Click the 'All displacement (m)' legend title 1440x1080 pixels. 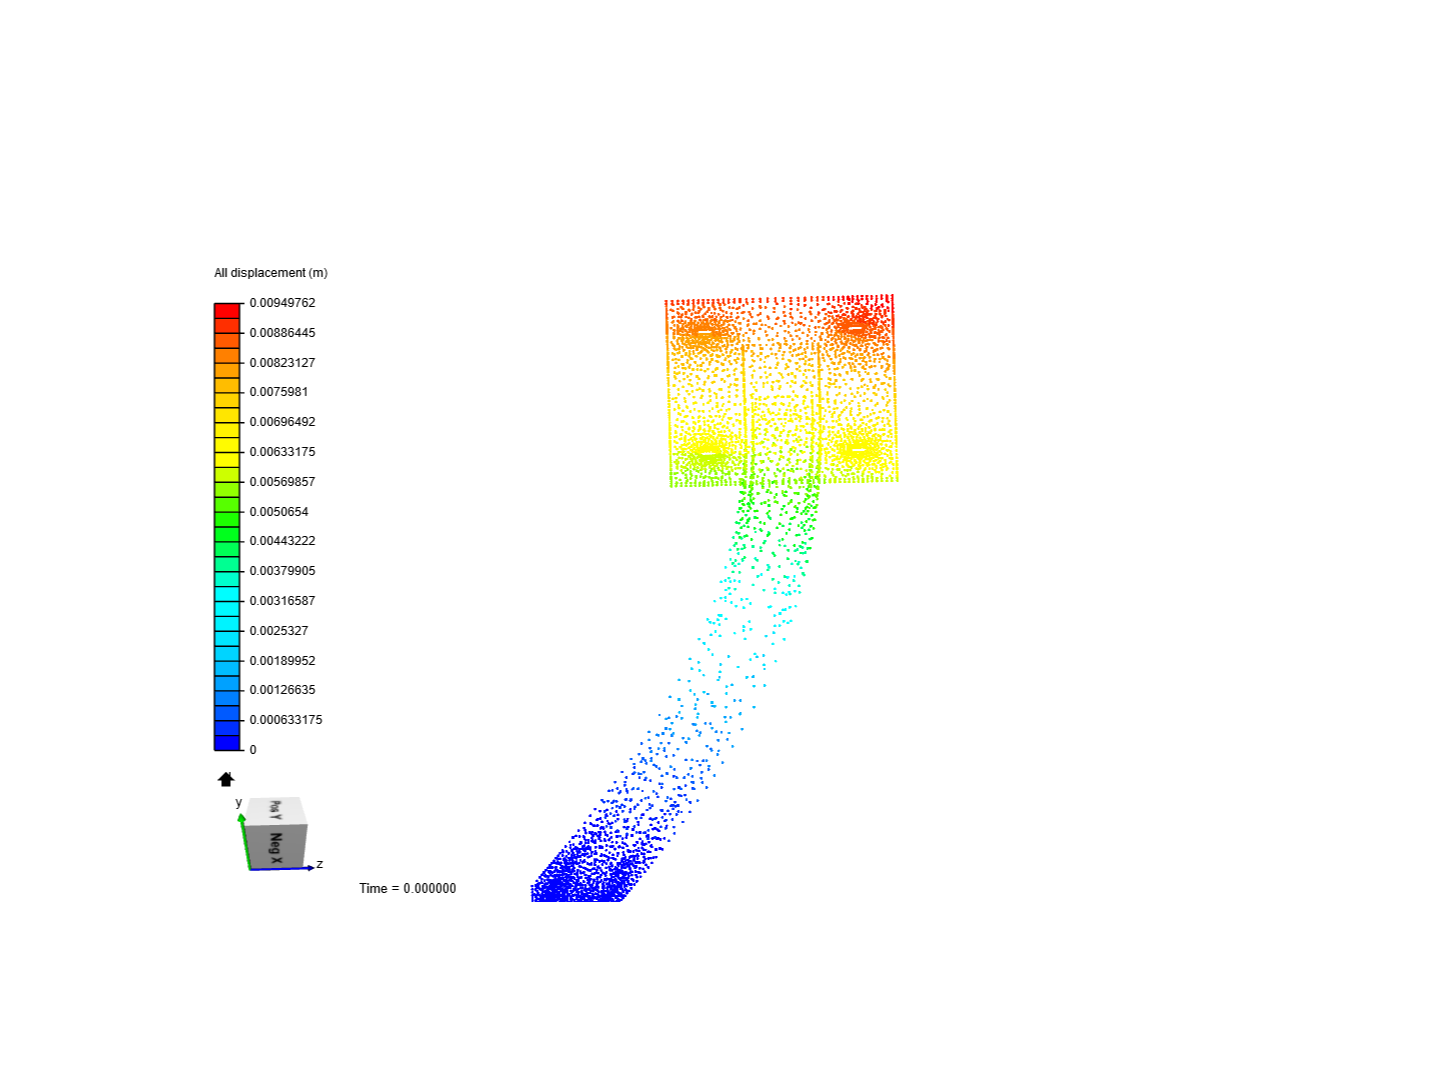pos(271,273)
